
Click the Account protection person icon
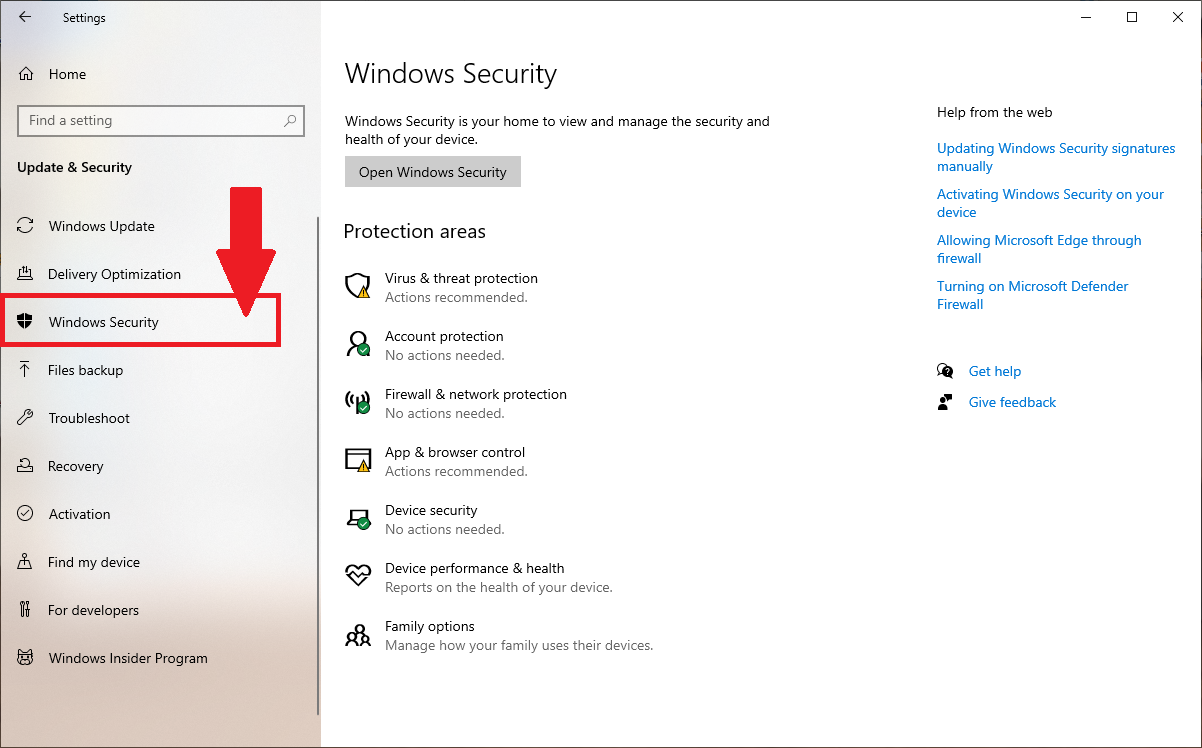pyautogui.click(x=357, y=344)
